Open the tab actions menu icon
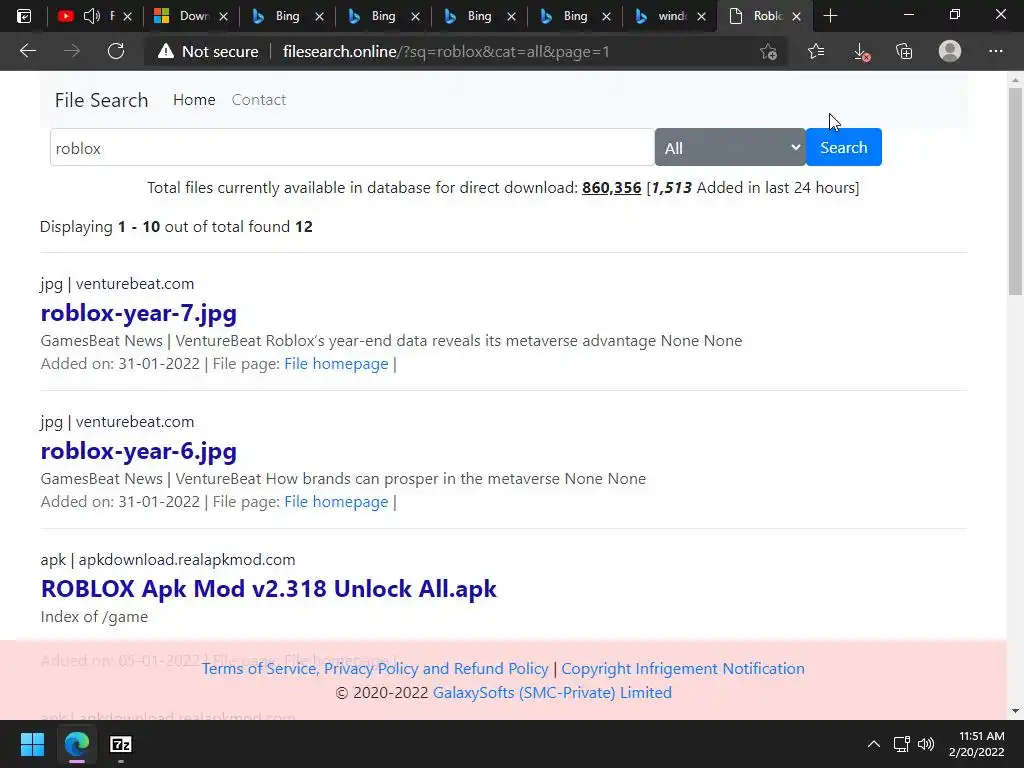Screen dimensions: 1024x768 pos(24,16)
